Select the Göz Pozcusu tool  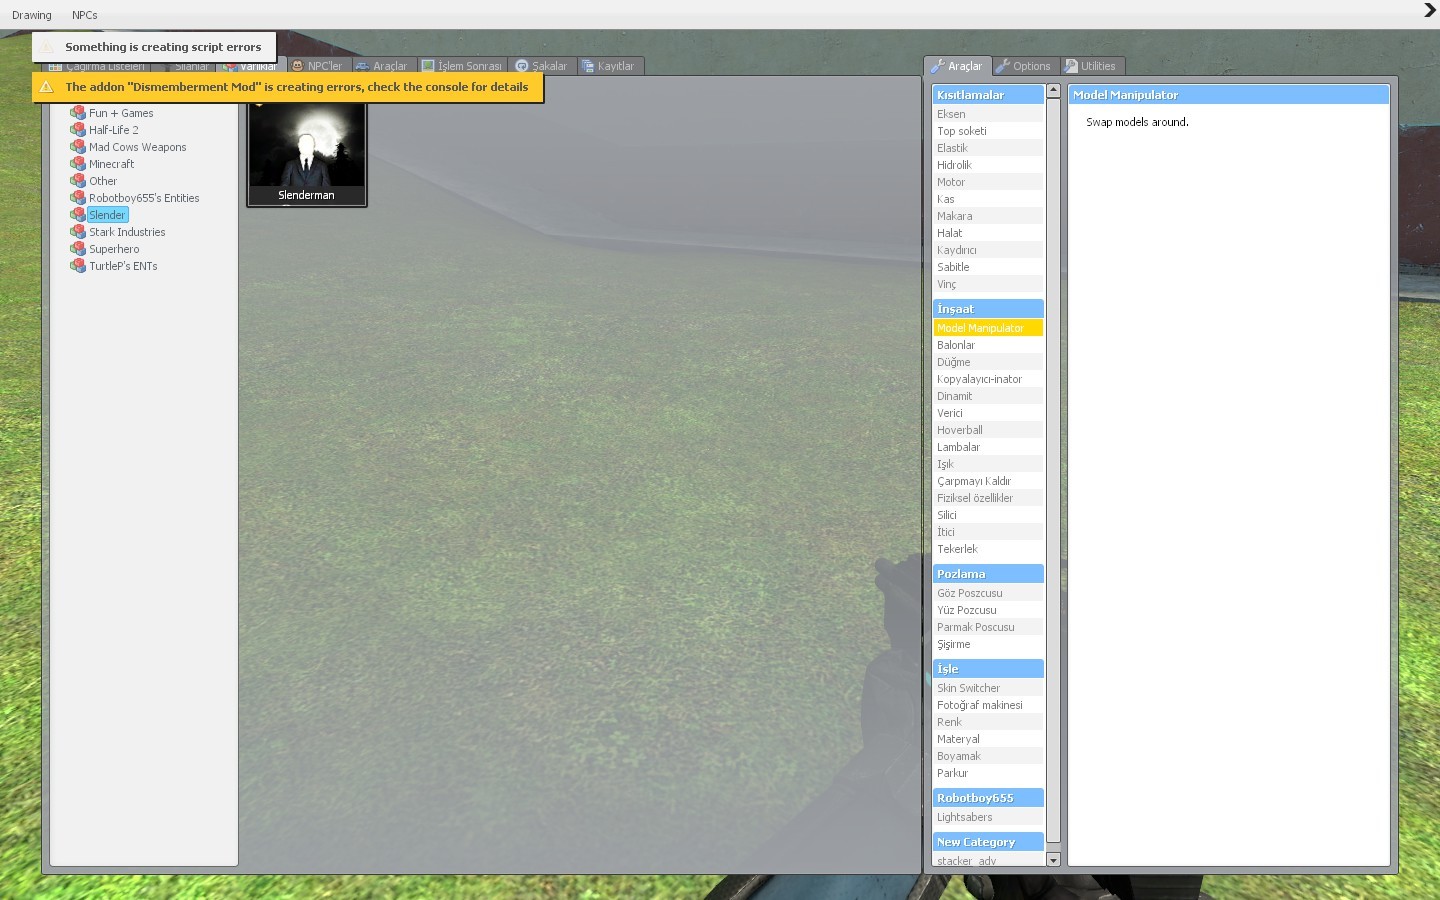(x=988, y=593)
